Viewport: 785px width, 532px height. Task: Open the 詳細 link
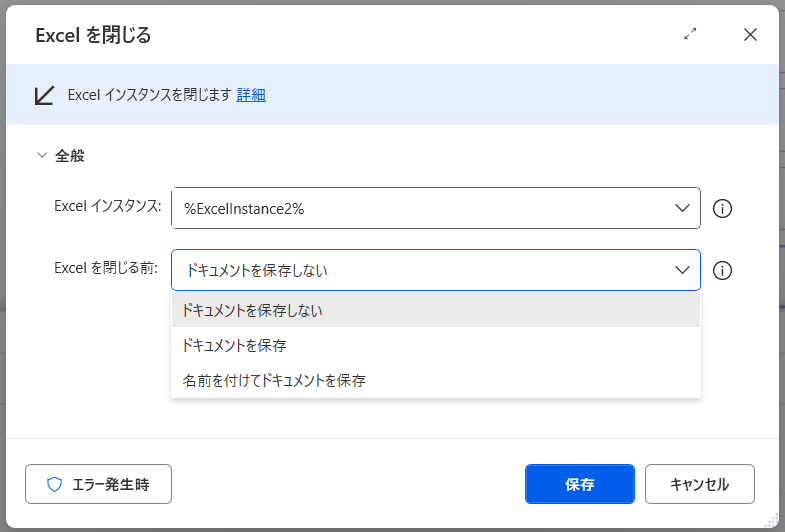click(x=251, y=96)
